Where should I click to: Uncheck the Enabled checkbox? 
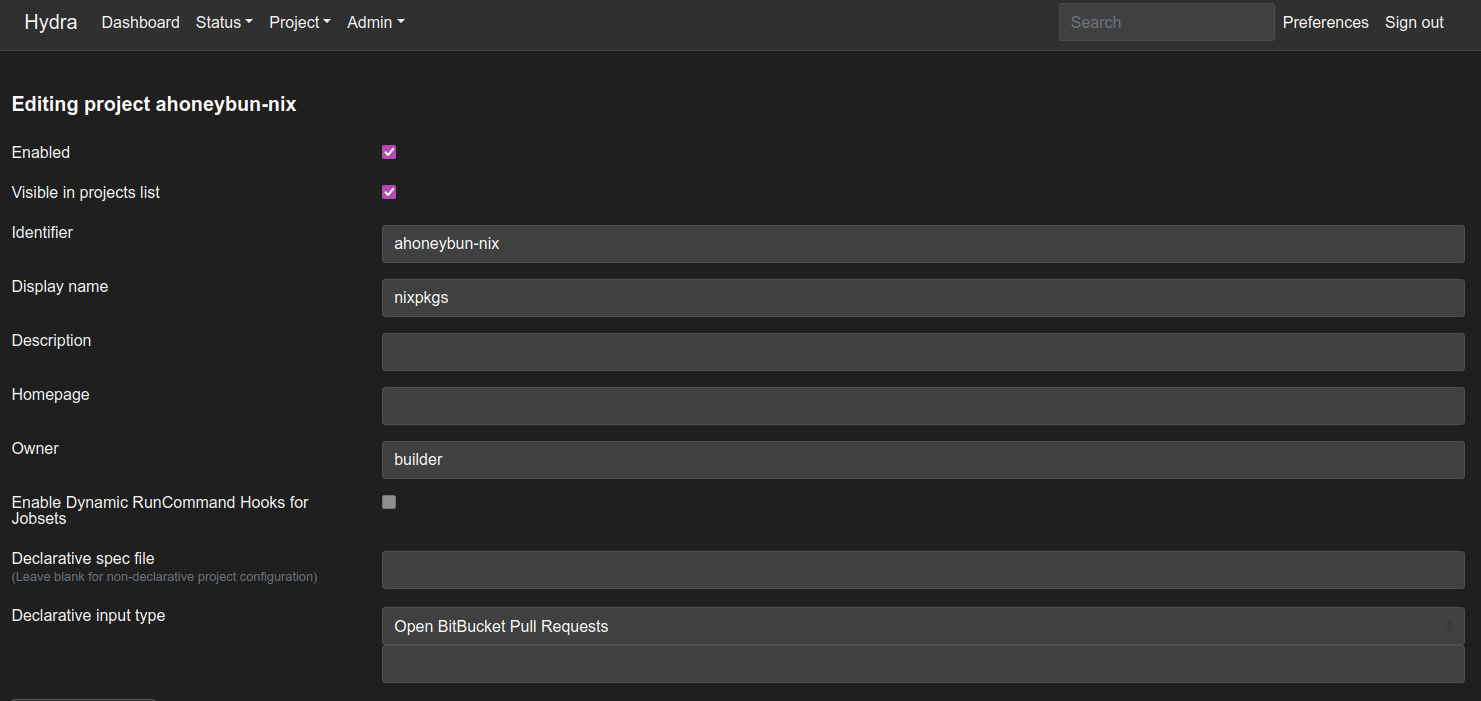click(389, 152)
